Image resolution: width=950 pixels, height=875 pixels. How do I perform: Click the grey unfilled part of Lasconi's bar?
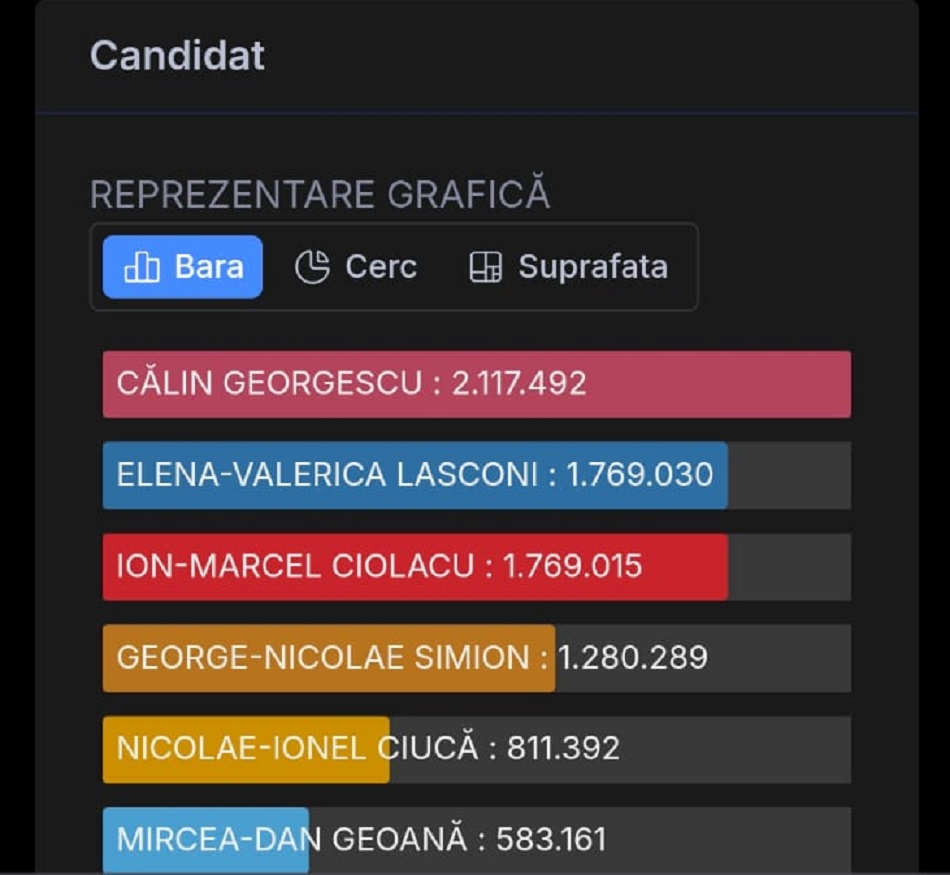789,475
